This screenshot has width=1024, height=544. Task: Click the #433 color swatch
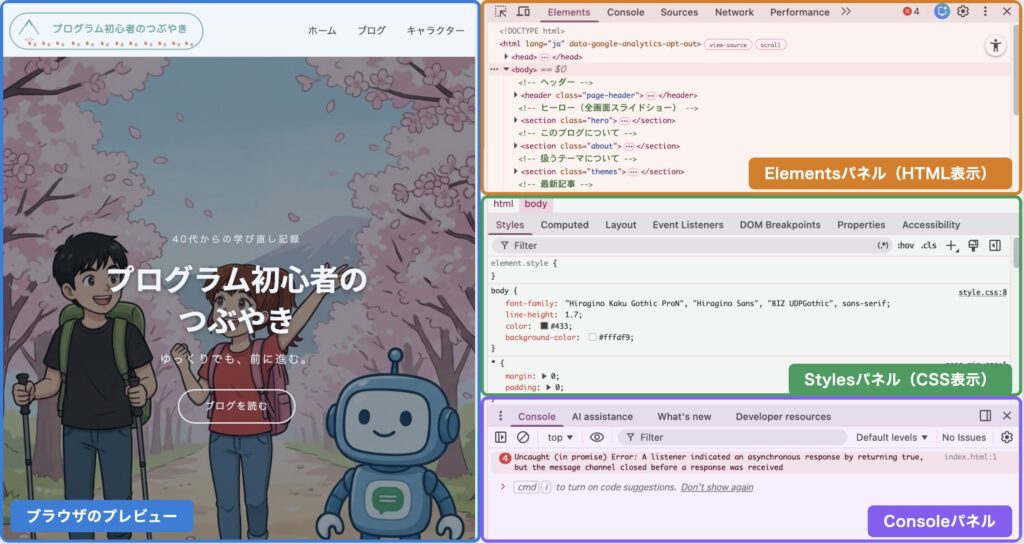tap(543, 326)
